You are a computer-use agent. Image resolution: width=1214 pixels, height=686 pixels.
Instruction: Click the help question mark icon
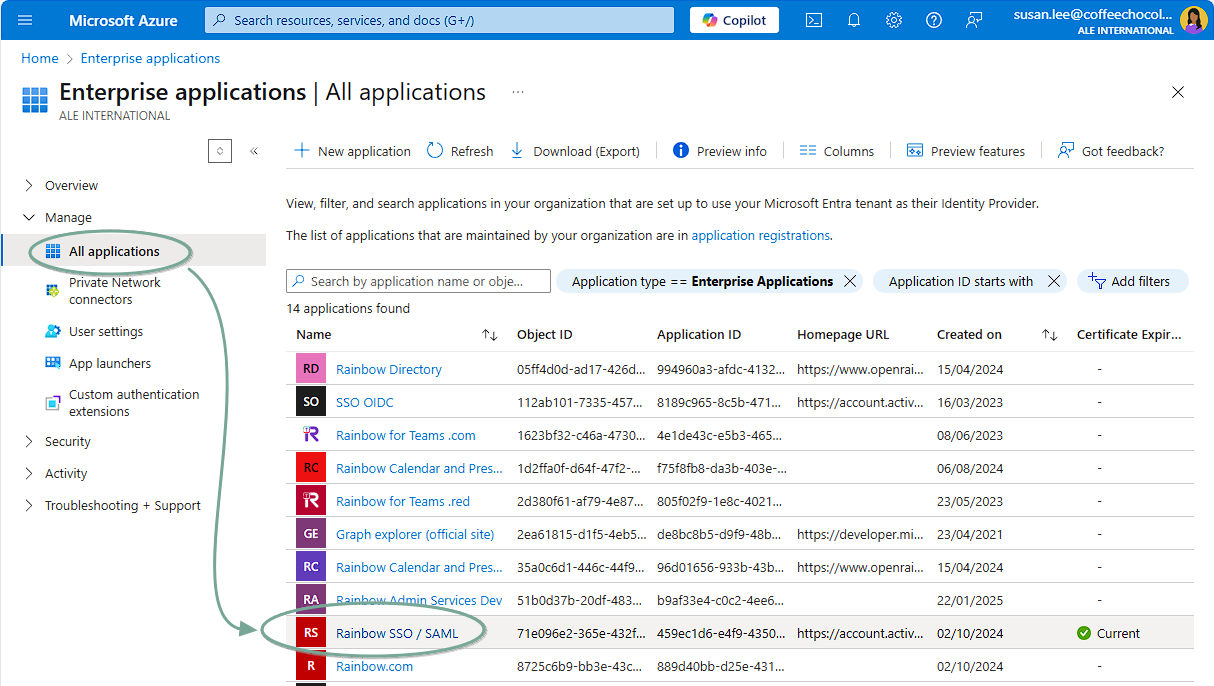[934, 20]
